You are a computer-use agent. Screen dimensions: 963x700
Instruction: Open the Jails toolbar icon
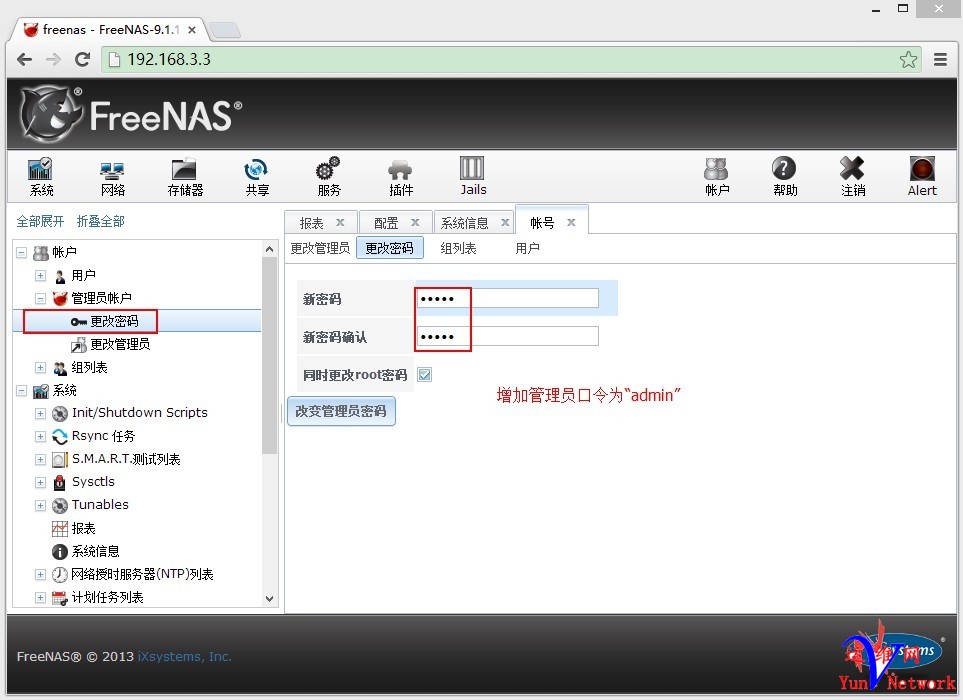[473, 176]
